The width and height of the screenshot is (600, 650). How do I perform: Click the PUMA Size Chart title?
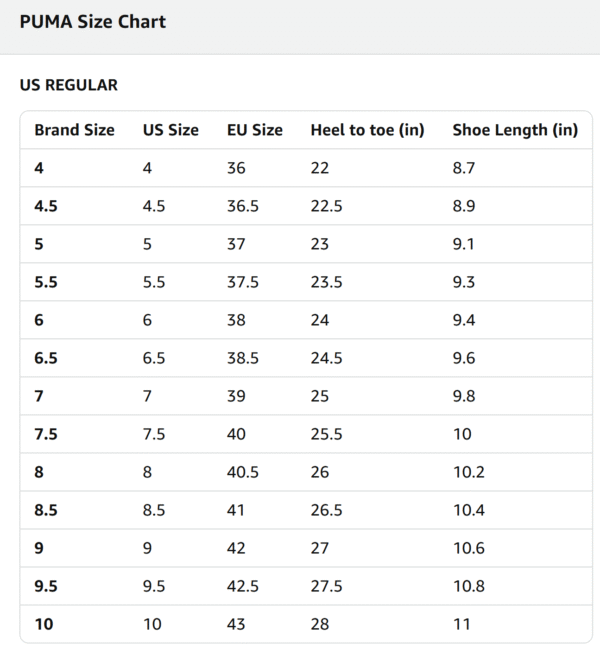pos(92,21)
